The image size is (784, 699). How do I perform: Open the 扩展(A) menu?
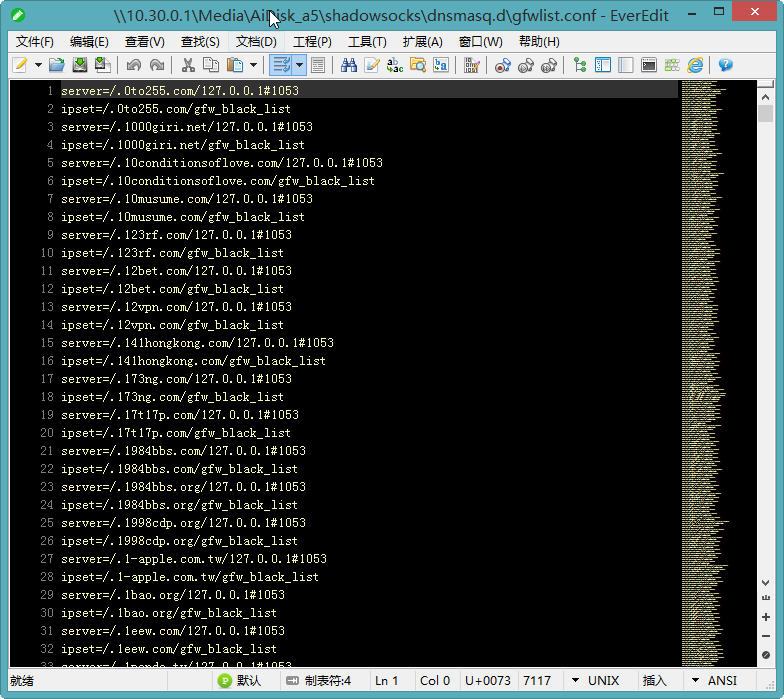pyautogui.click(x=422, y=42)
